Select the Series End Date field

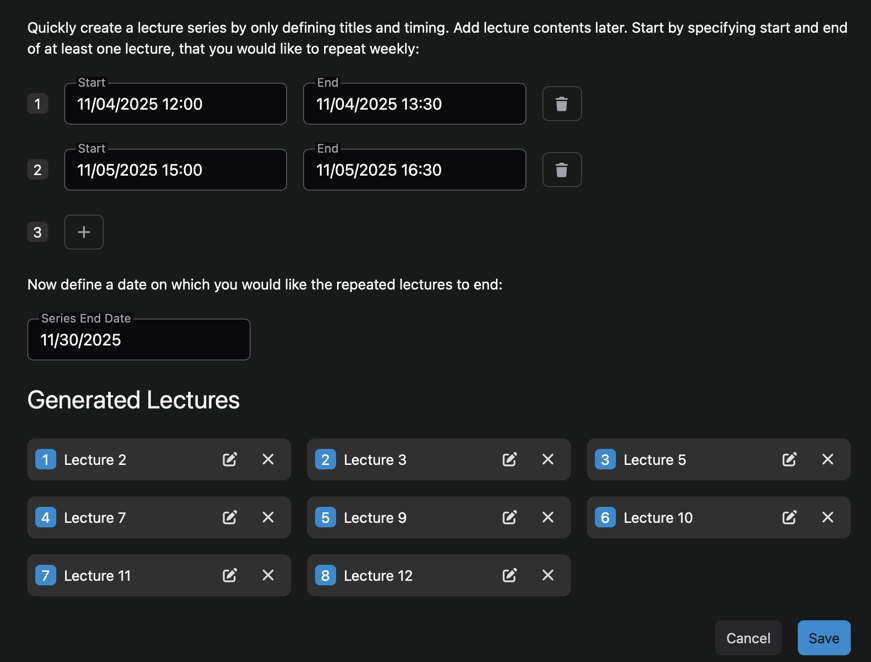(138, 339)
